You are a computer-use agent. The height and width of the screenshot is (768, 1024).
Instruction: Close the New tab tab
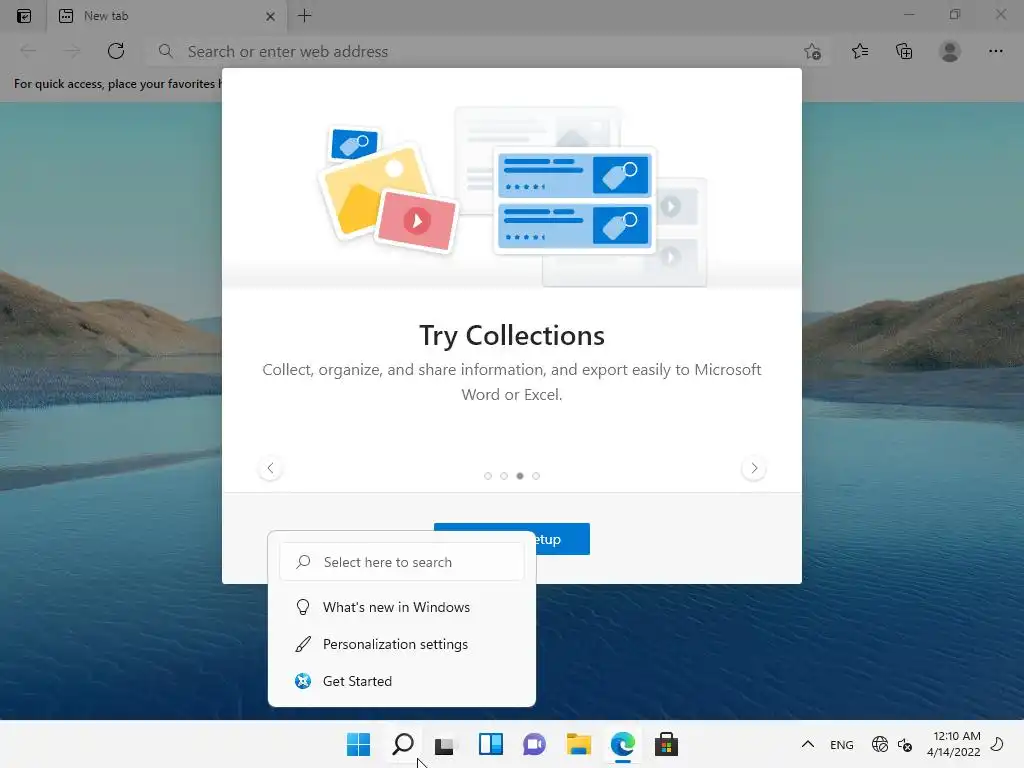tap(270, 16)
